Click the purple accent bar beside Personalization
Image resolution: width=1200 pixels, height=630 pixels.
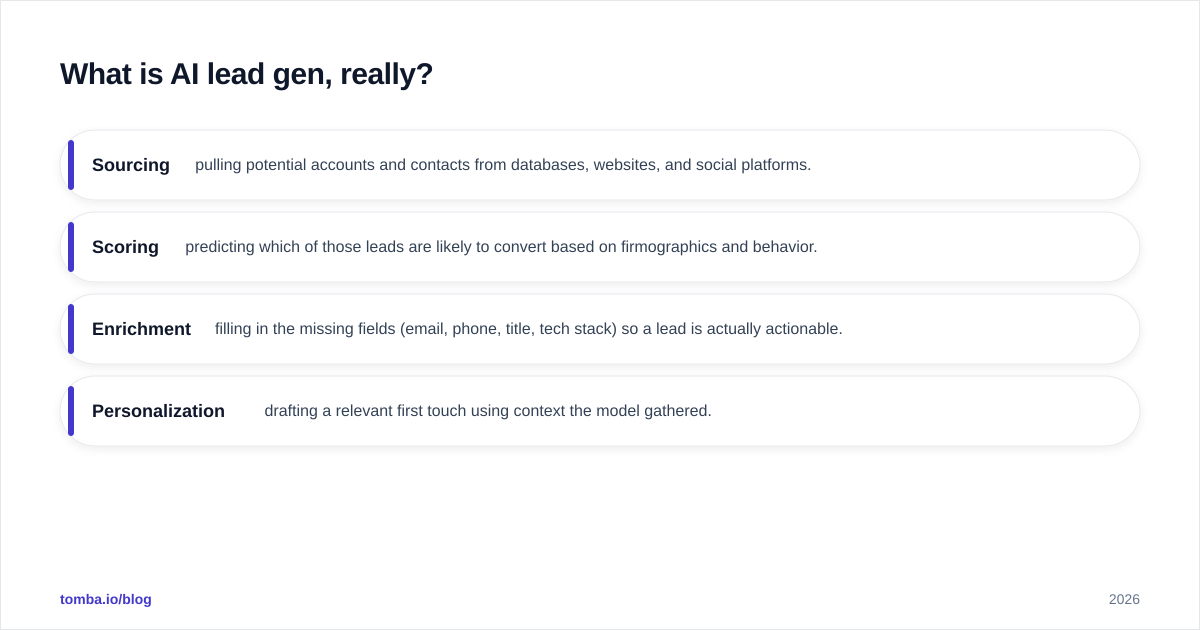click(x=71, y=411)
